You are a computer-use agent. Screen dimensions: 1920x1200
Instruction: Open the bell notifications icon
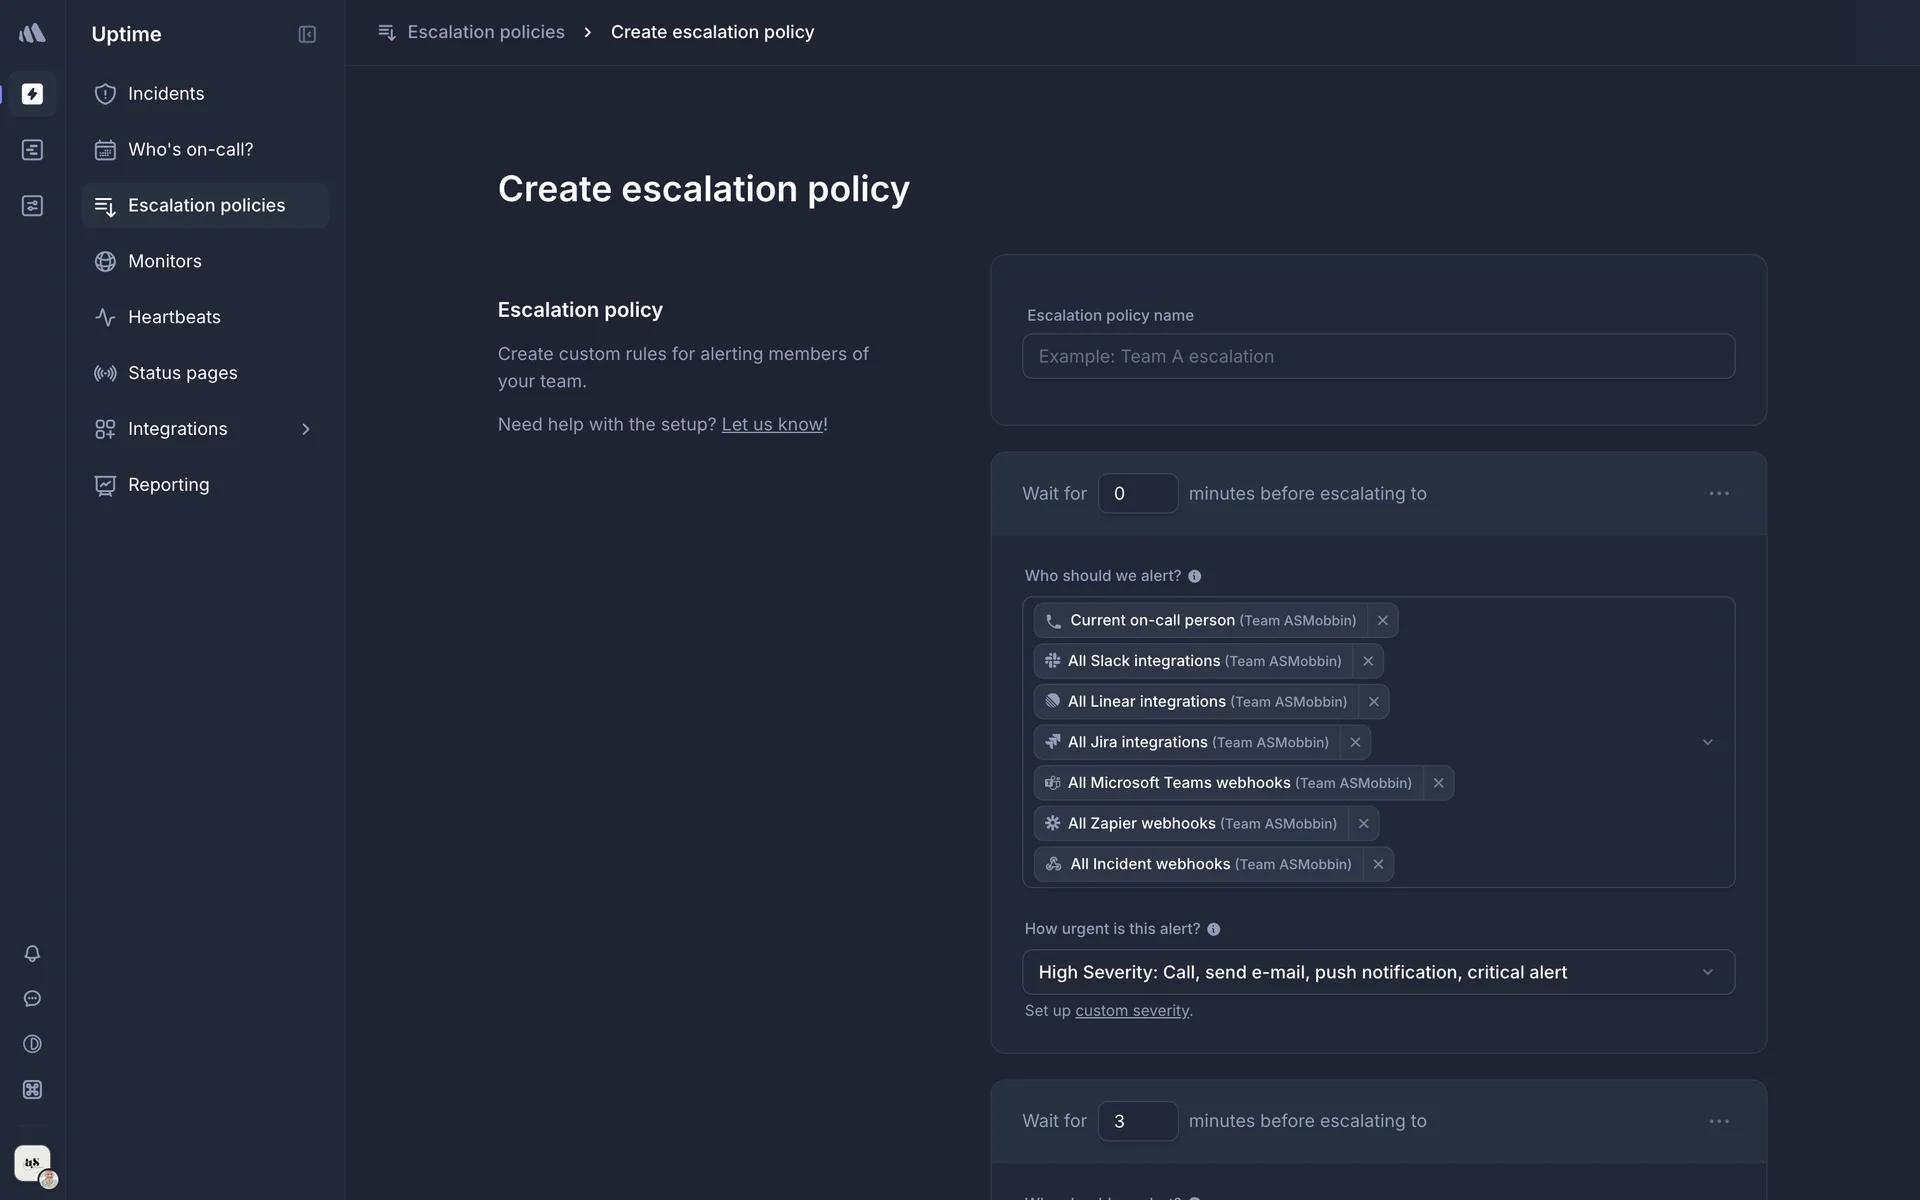pos(32,953)
